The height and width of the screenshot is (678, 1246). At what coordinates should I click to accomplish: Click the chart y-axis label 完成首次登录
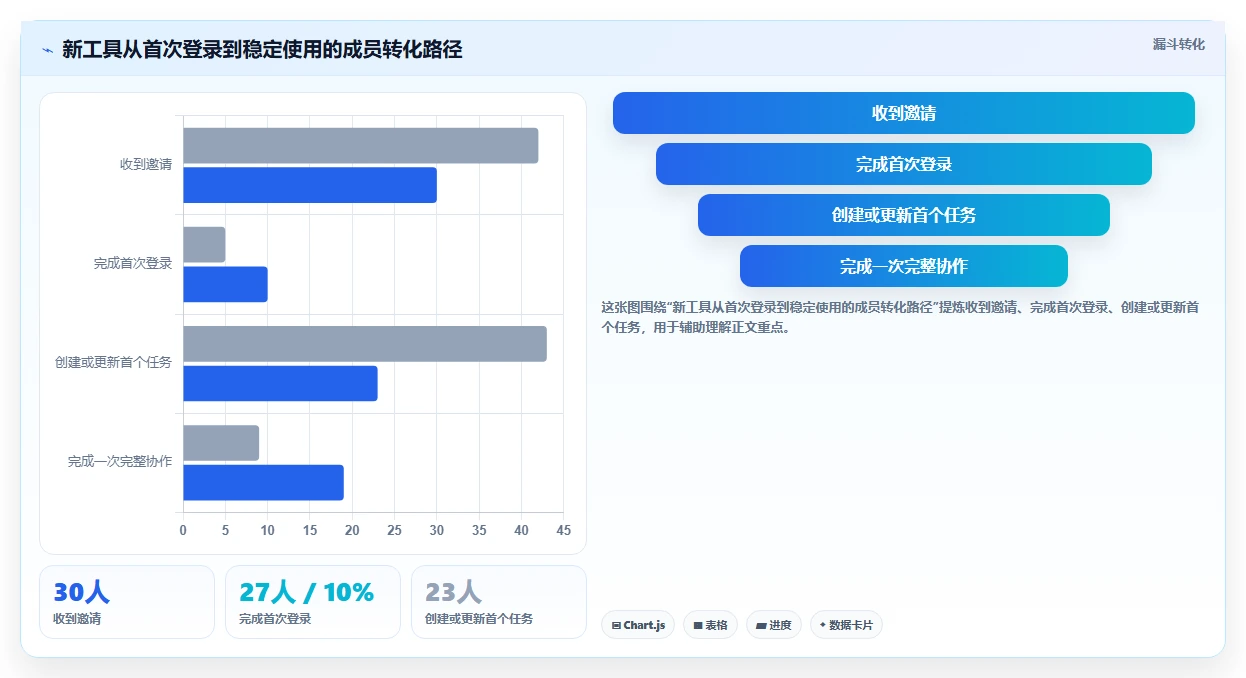click(133, 264)
